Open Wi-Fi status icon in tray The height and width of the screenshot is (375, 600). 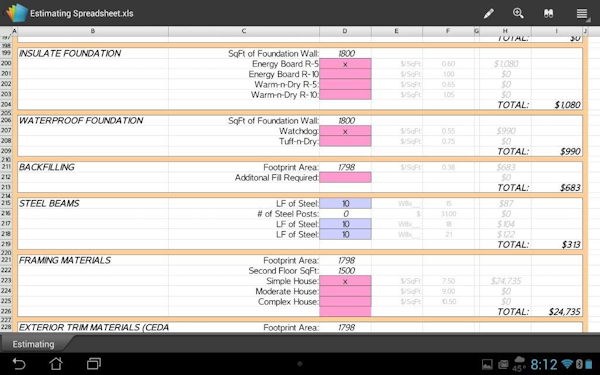point(567,364)
